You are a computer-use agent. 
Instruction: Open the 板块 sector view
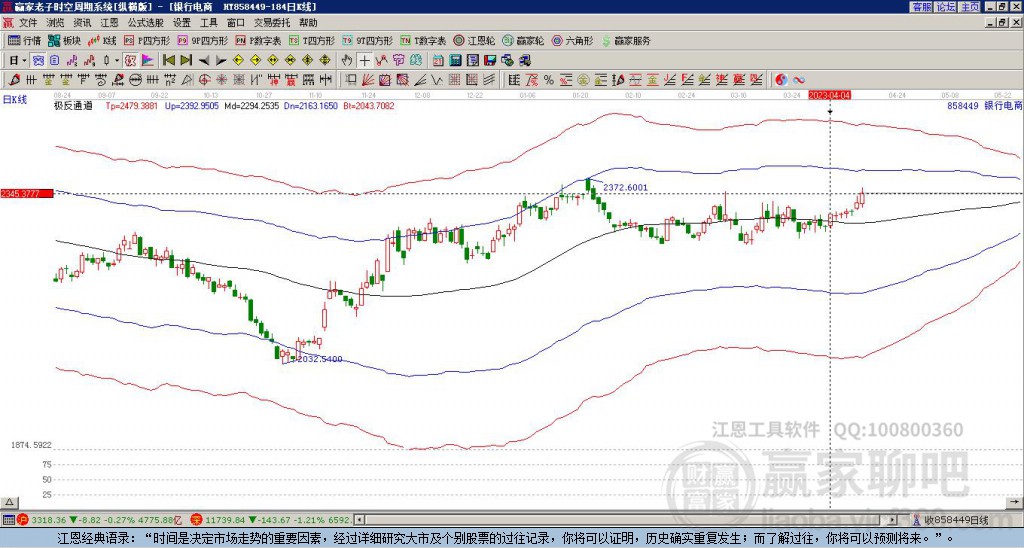pos(64,40)
